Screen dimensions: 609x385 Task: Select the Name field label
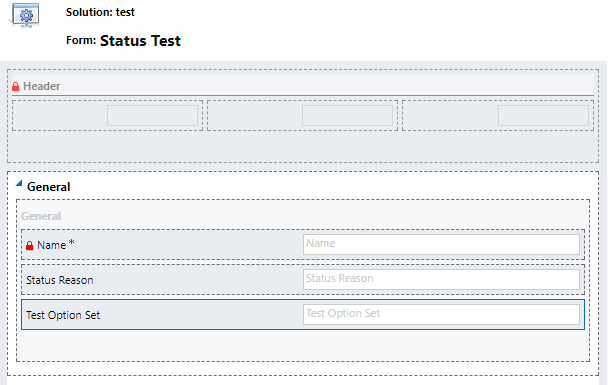coord(51,245)
